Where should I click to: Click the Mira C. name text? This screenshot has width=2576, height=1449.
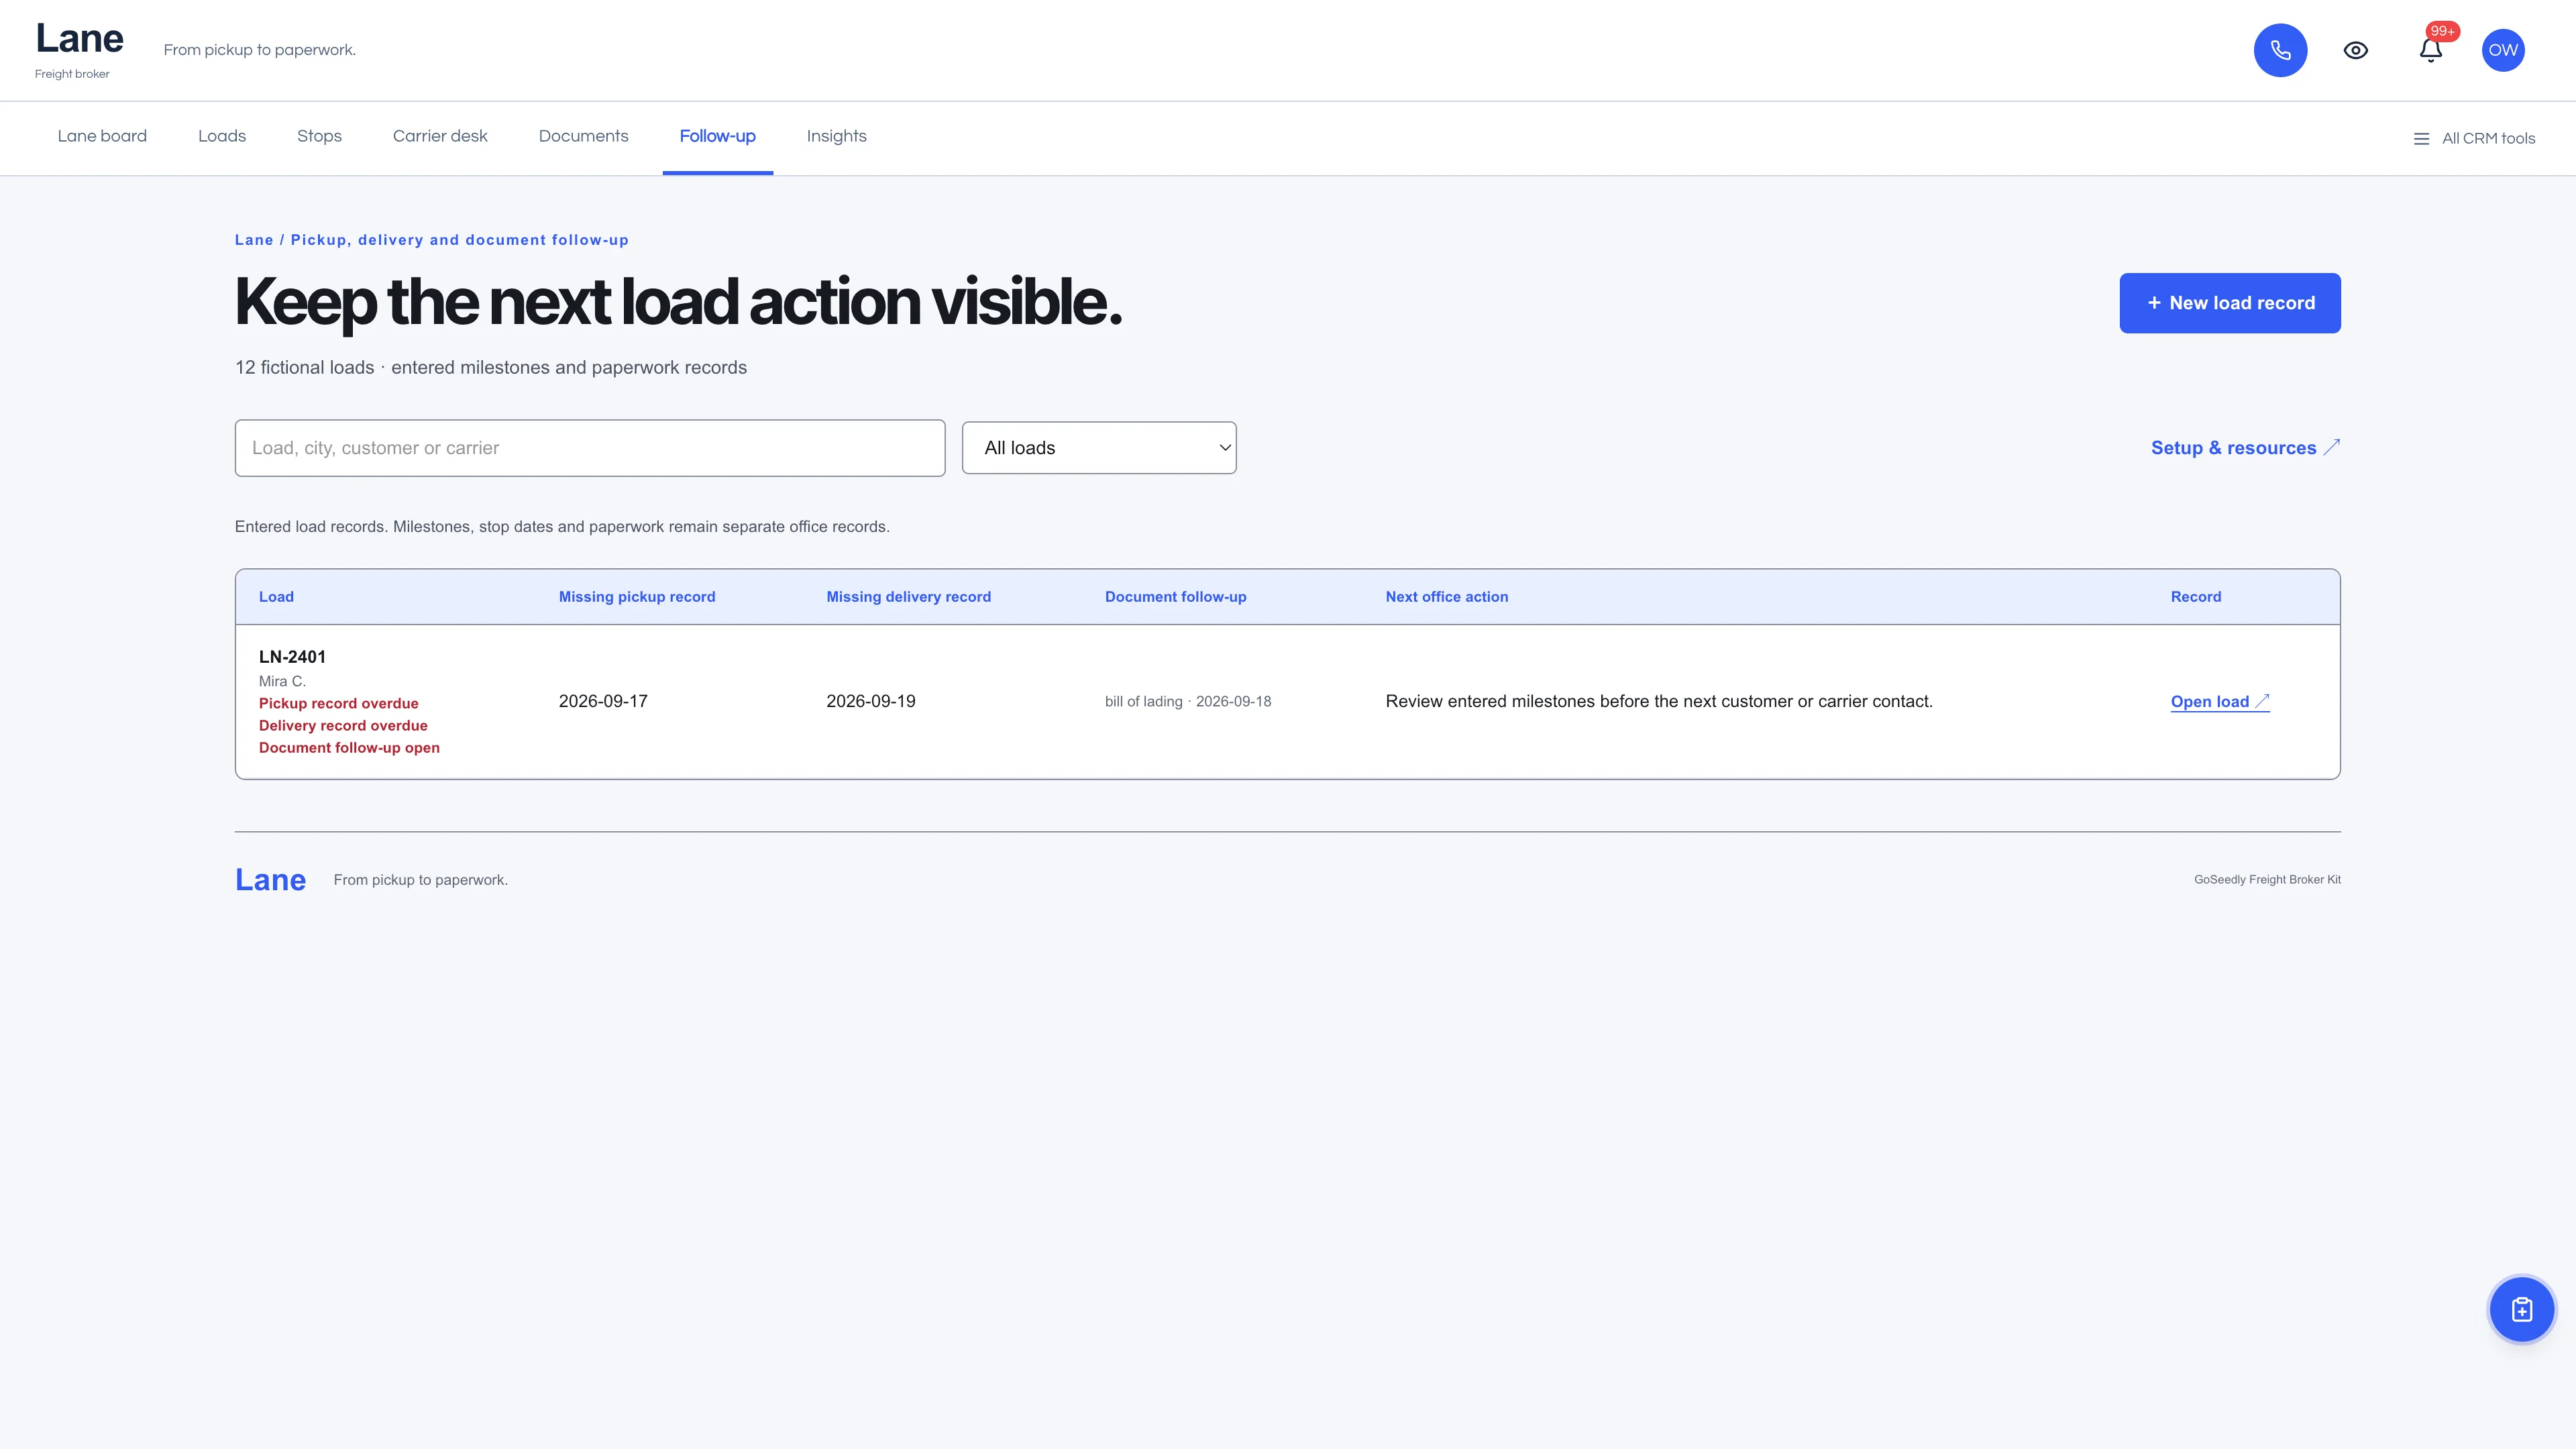(x=282, y=681)
